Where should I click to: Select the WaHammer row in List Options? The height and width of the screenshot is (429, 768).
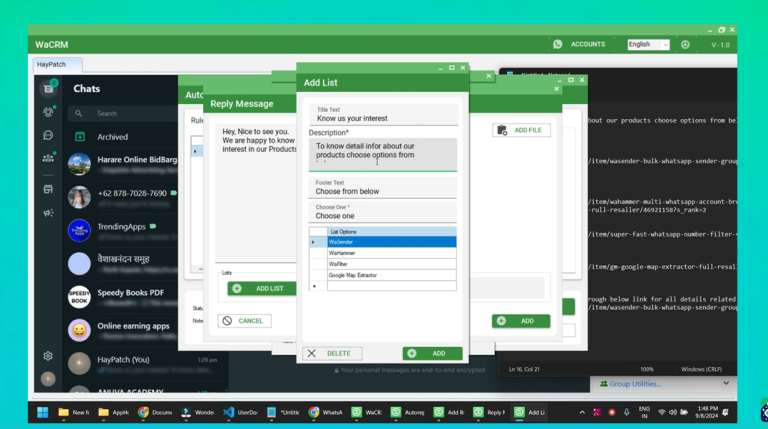point(390,253)
